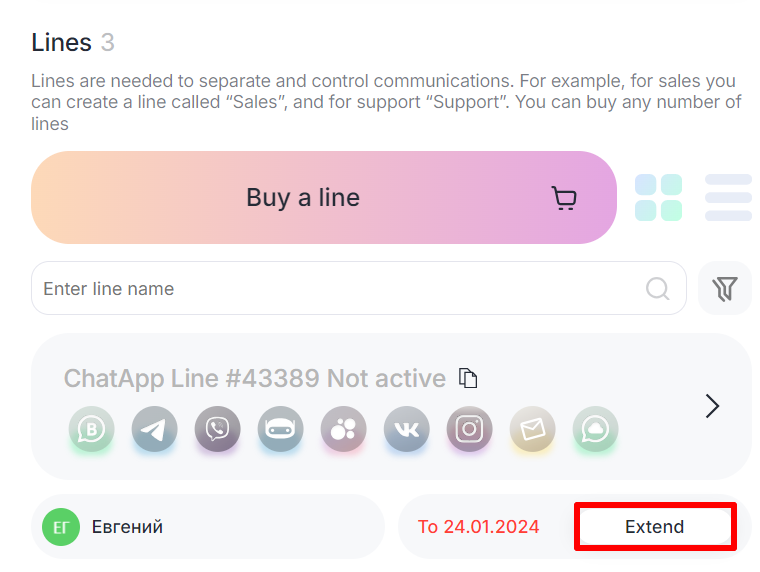Click the Instagram messenger icon
Screen dimensions: 760x572
469,430
